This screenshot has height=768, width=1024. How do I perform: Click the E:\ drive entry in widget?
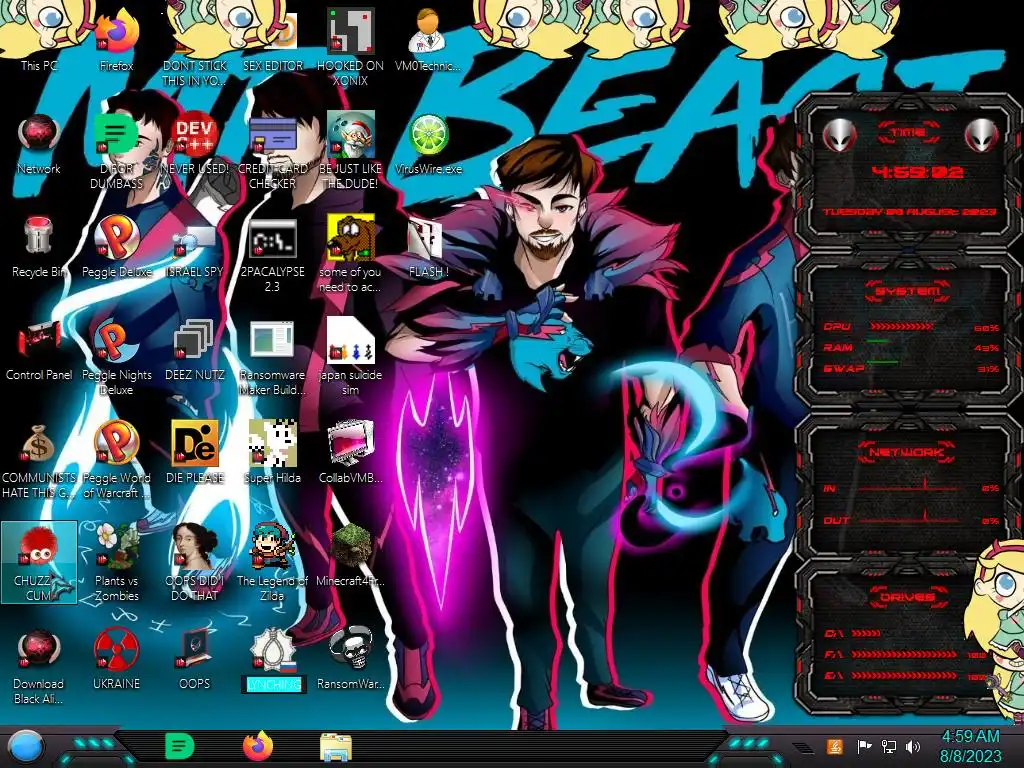click(904, 676)
